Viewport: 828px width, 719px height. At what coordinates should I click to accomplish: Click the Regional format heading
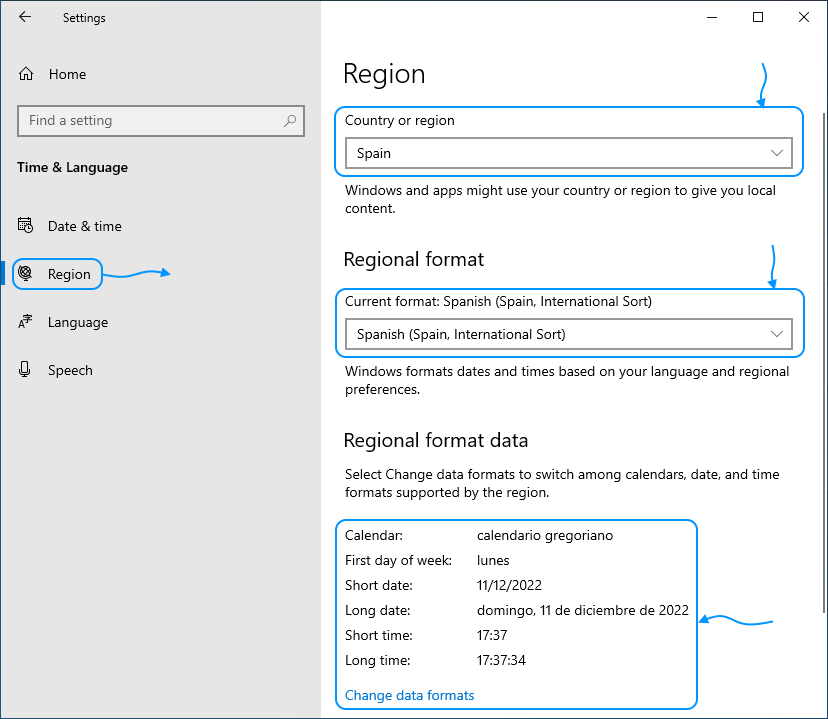tap(413, 259)
